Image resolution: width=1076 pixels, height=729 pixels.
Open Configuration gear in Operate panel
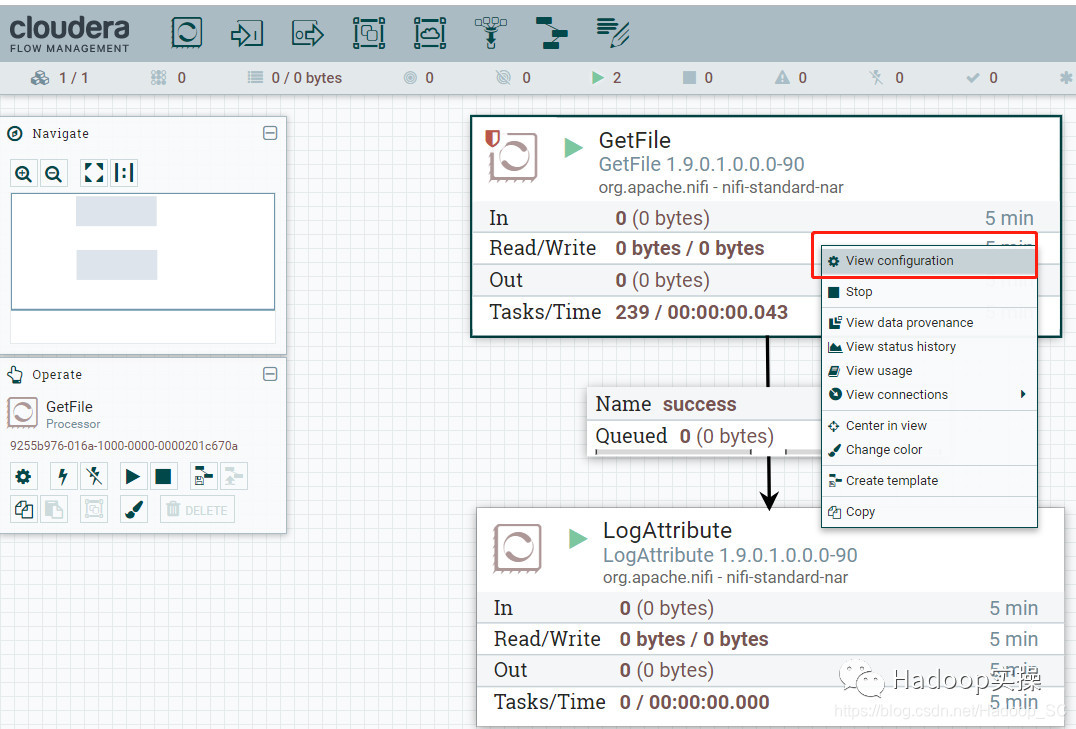pyautogui.click(x=23, y=476)
